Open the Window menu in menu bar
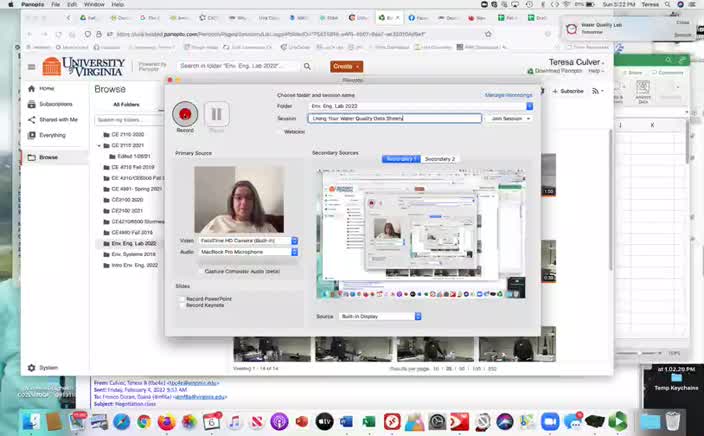This screenshot has width=704, height=436. (x=95, y=5)
